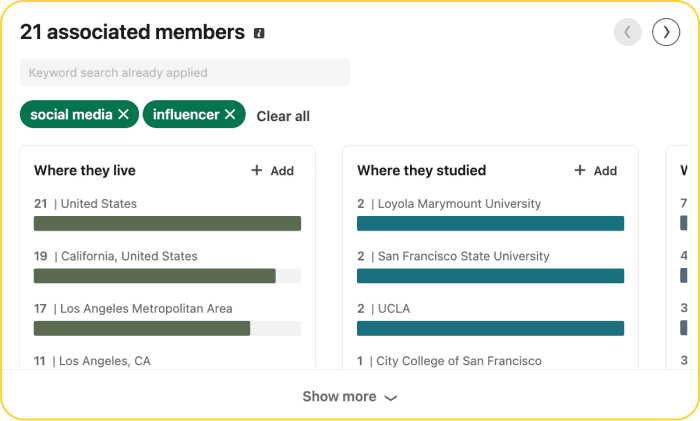Image resolution: width=700 pixels, height=421 pixels.
Task: Remove the social media filter X
Action: [x=124, y=114]
